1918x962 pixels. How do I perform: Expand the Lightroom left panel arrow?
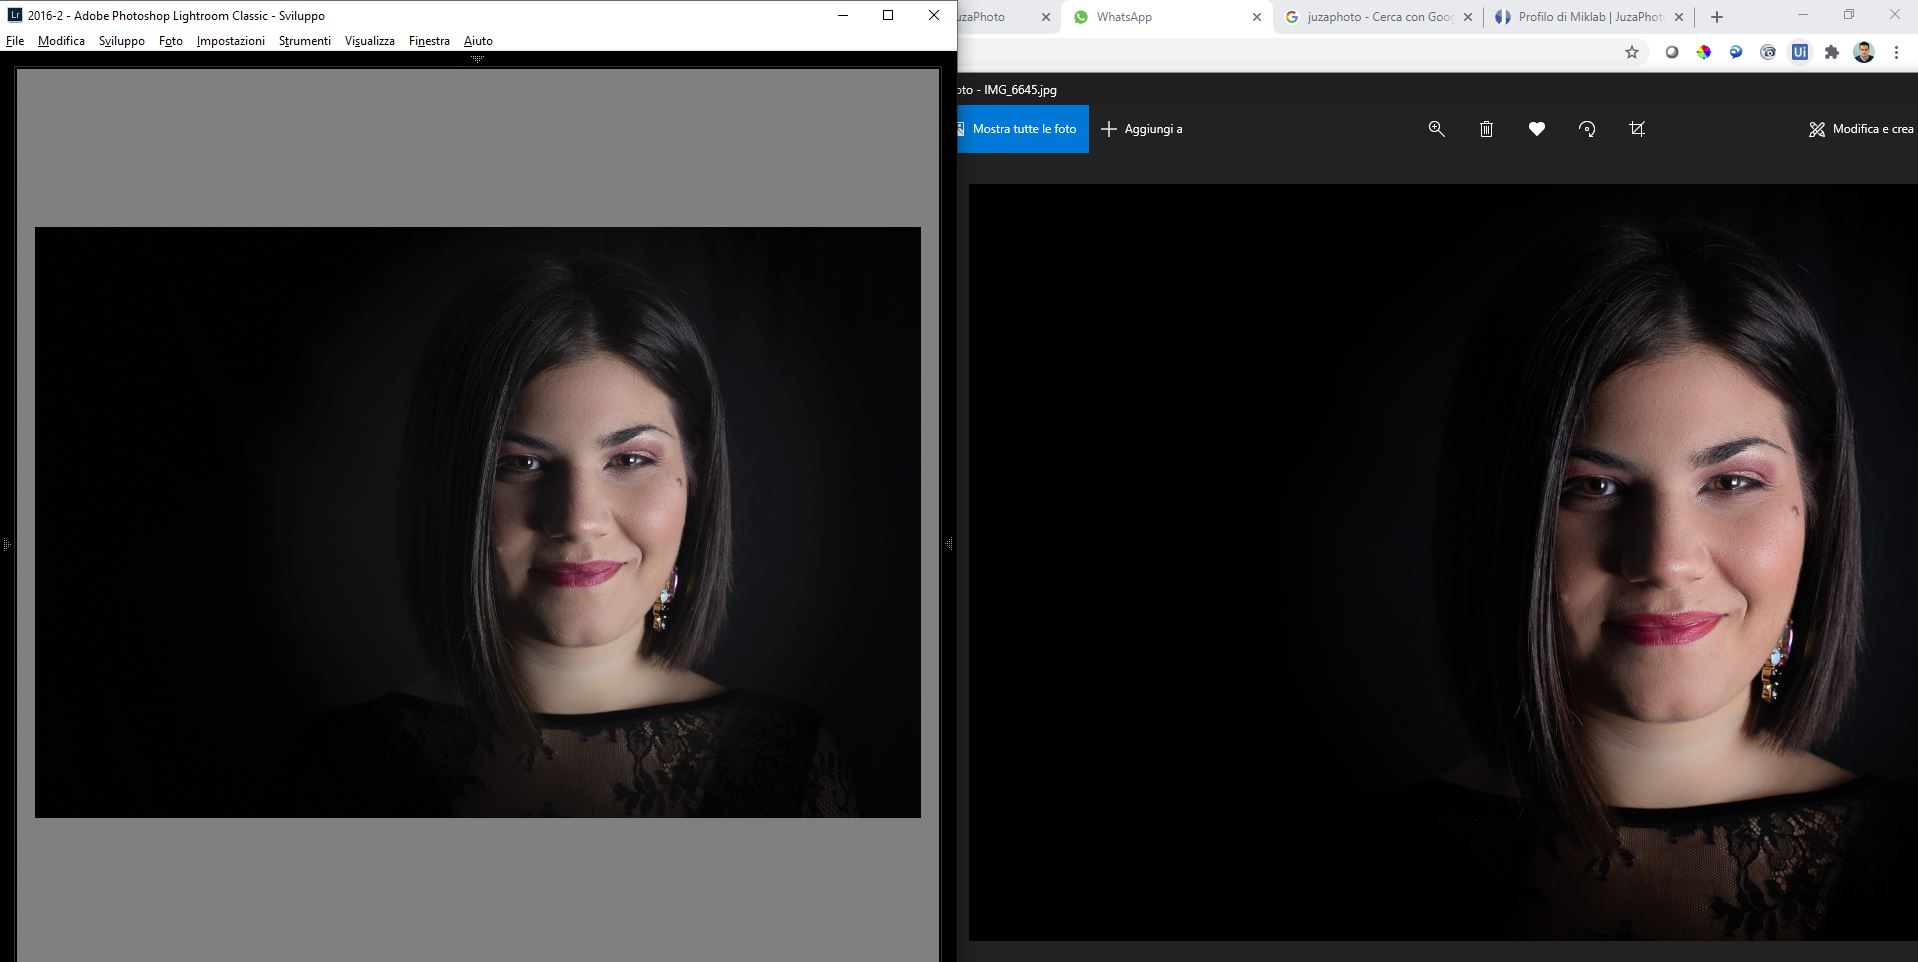7,545
